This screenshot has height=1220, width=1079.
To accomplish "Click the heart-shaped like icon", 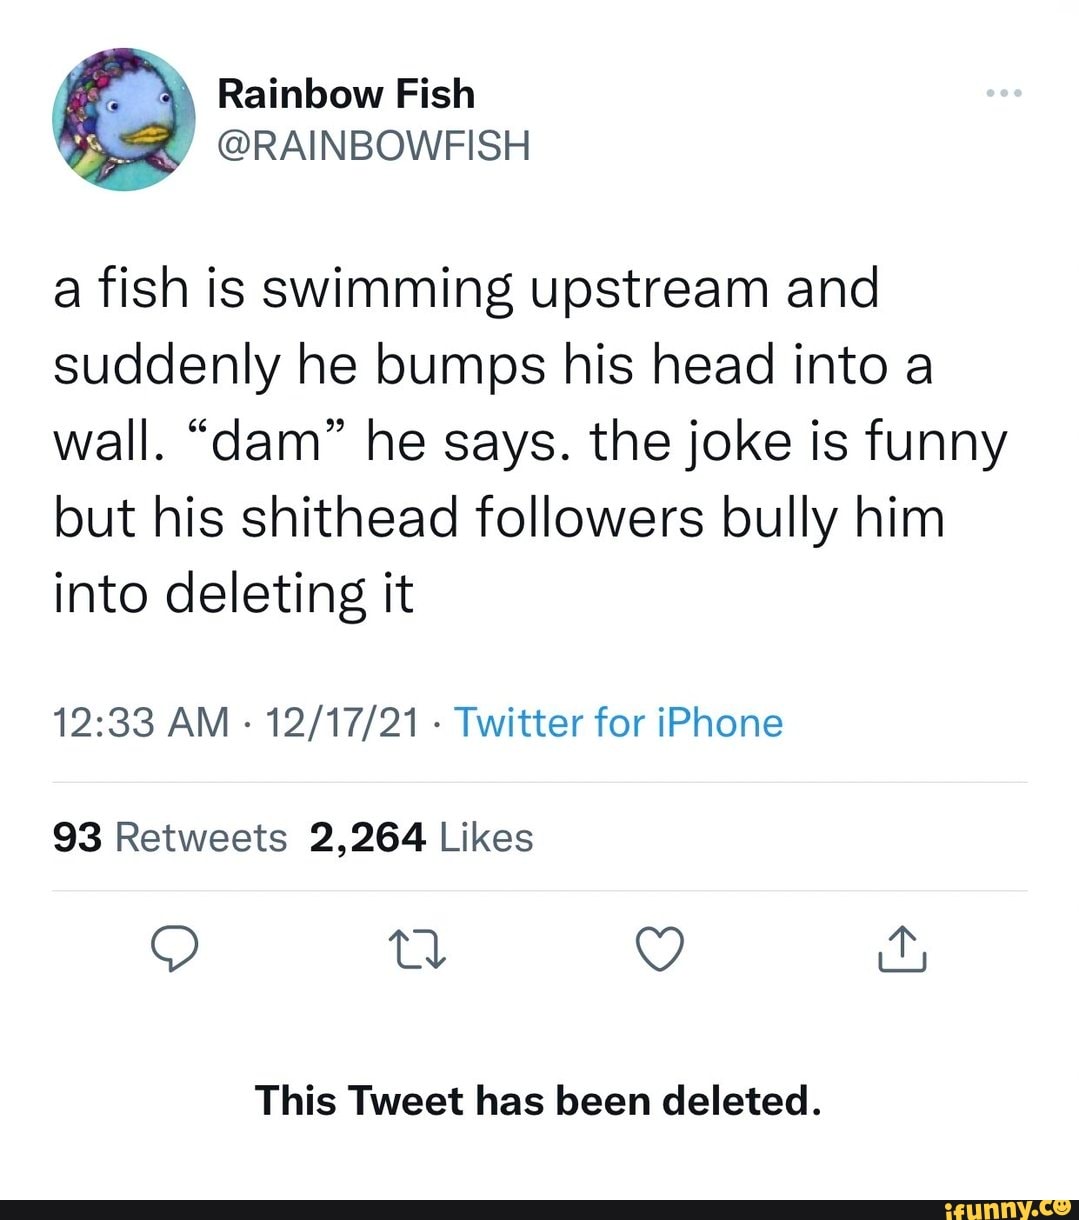I will tap(660, 951).
